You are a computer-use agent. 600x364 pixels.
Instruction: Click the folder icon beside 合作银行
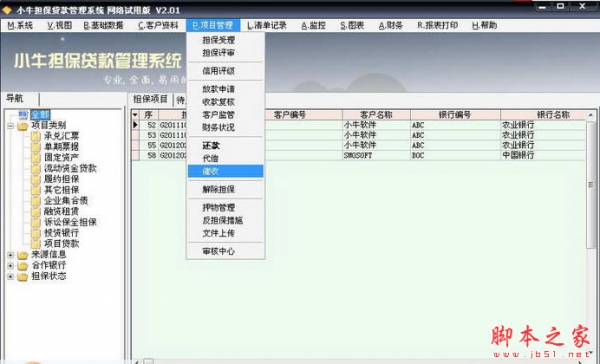[23, 265]
